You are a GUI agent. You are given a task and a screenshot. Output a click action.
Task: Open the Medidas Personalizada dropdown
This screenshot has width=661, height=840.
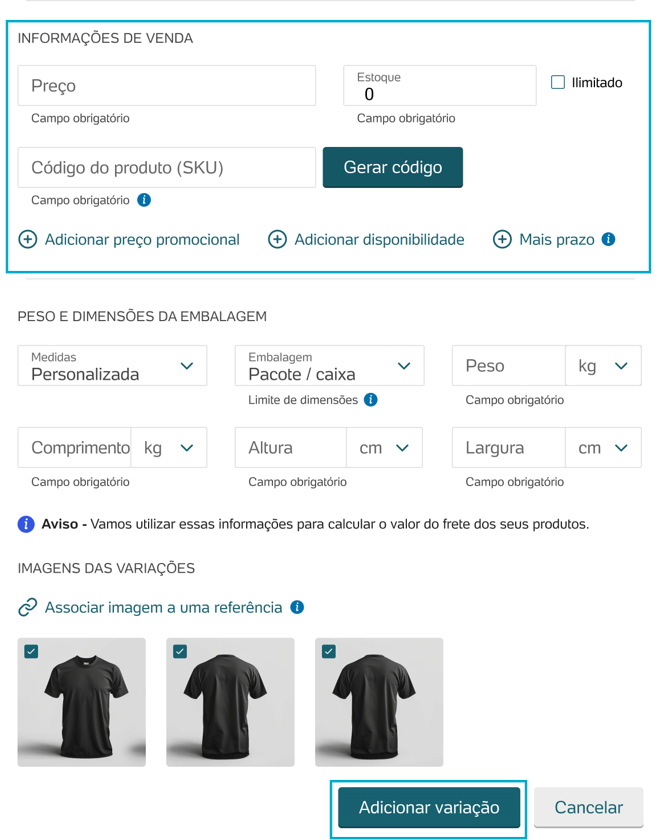112,366
